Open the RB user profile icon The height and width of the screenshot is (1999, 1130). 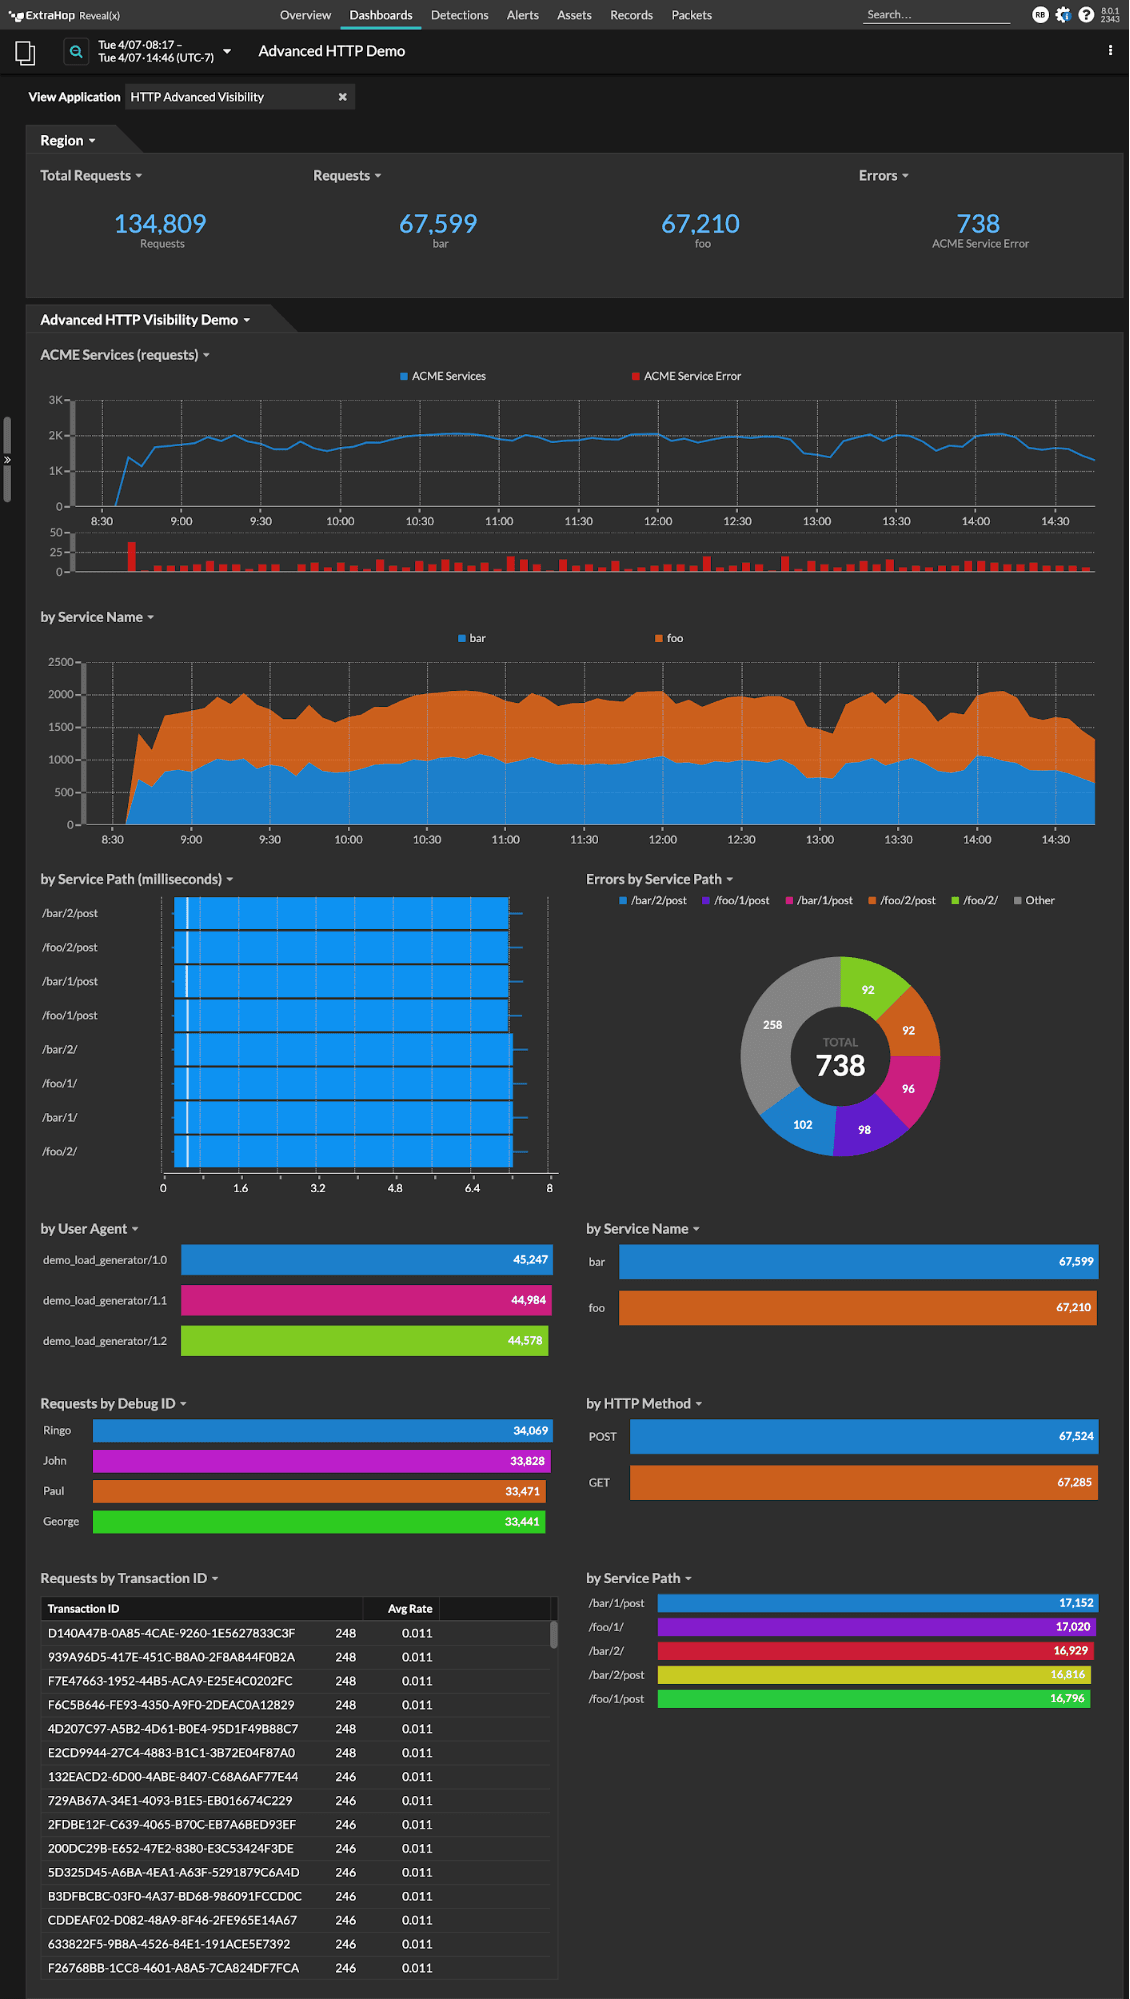coord(1040,15)
